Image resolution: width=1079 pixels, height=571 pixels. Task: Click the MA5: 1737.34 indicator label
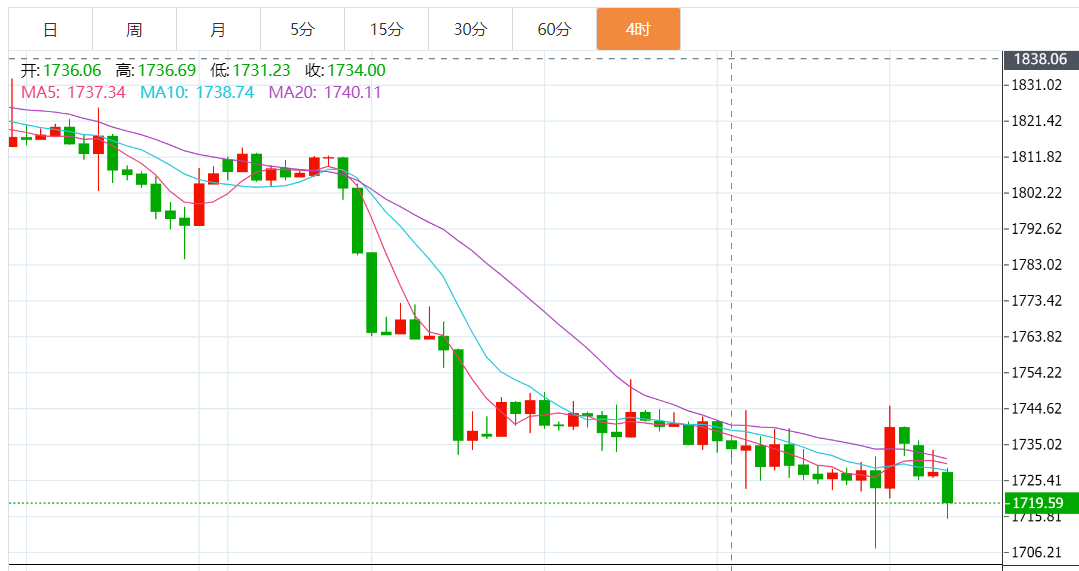(x=74, y=92)
